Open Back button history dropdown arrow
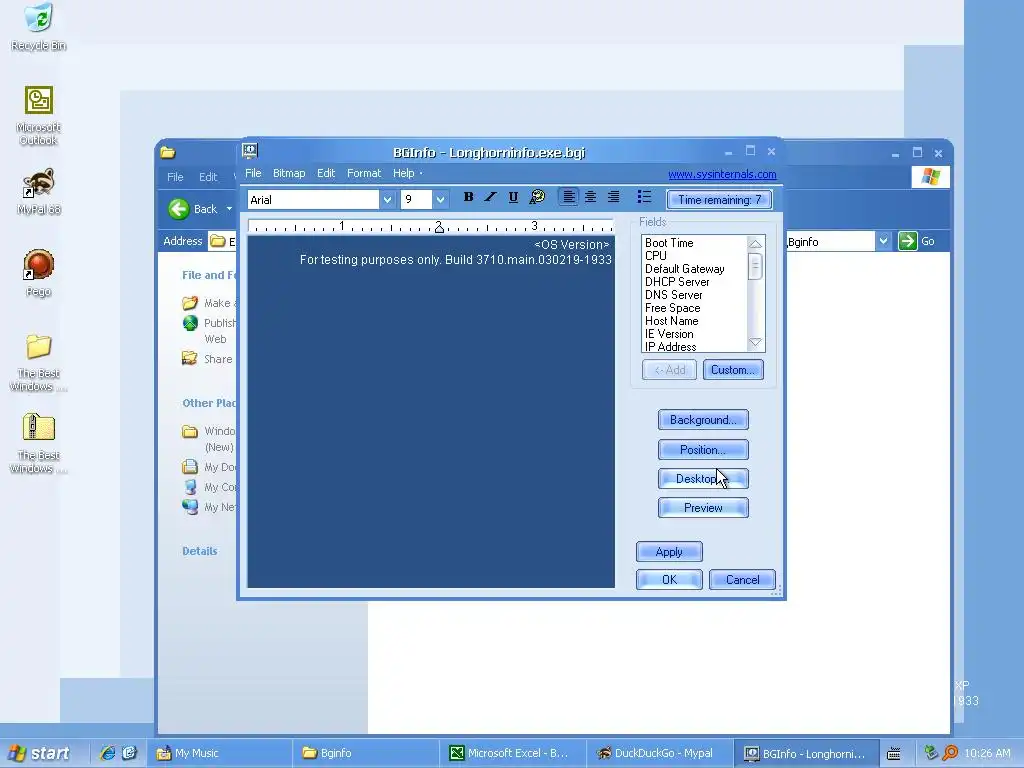 click(x=229, y=209)
